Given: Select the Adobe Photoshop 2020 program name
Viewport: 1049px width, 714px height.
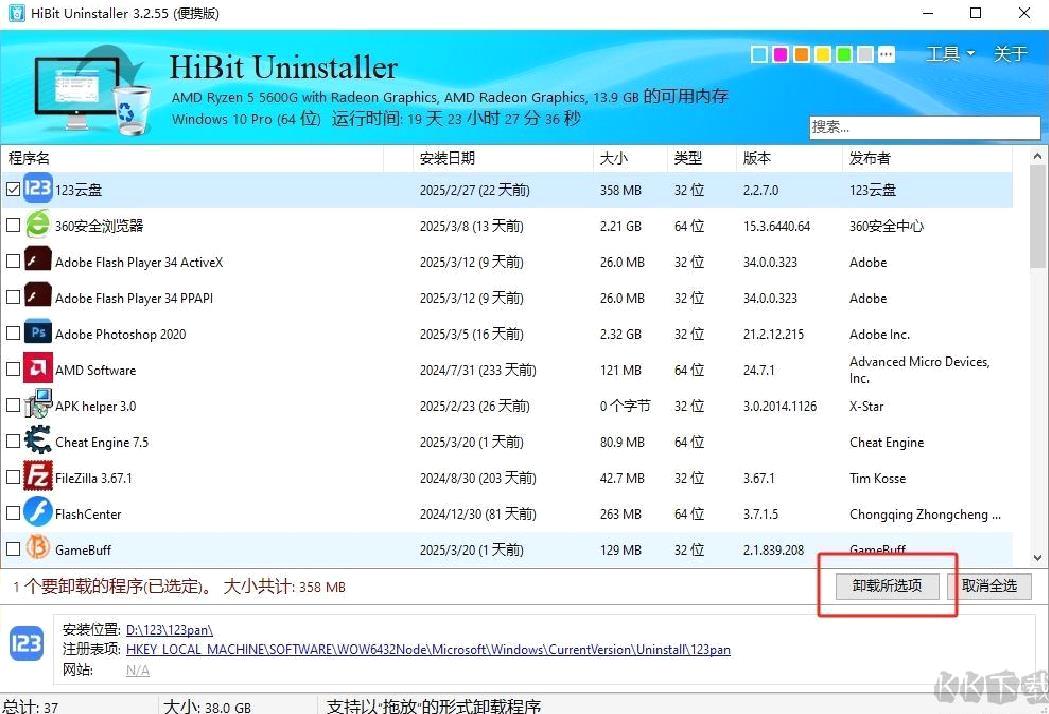Looking at the screenshot, I should coord(120,334).
